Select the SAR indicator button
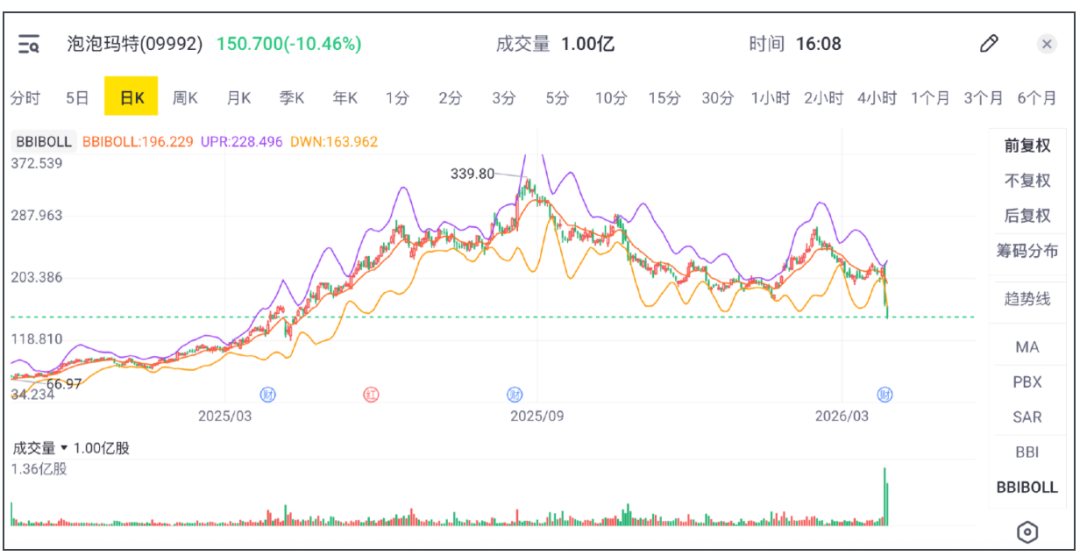Screen dimensions: 1080x556 coord(1027,417)
